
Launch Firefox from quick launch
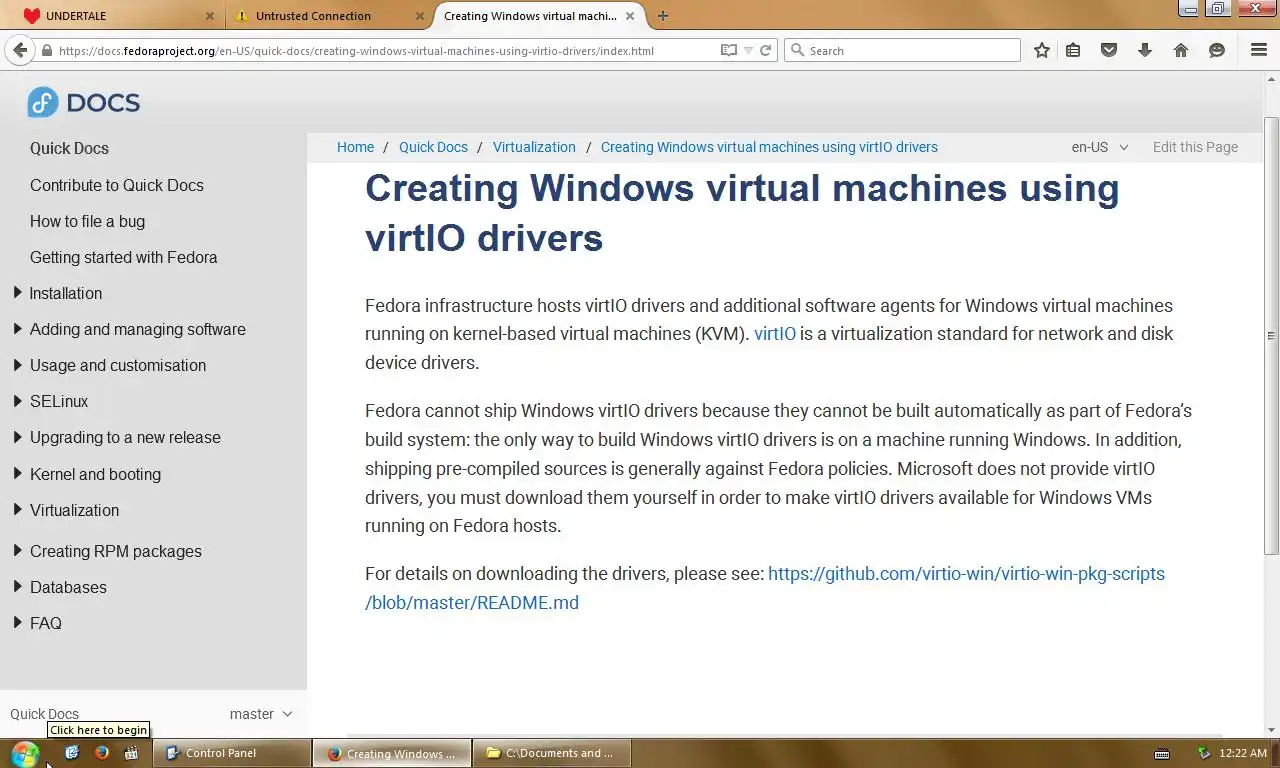[101, 753]
